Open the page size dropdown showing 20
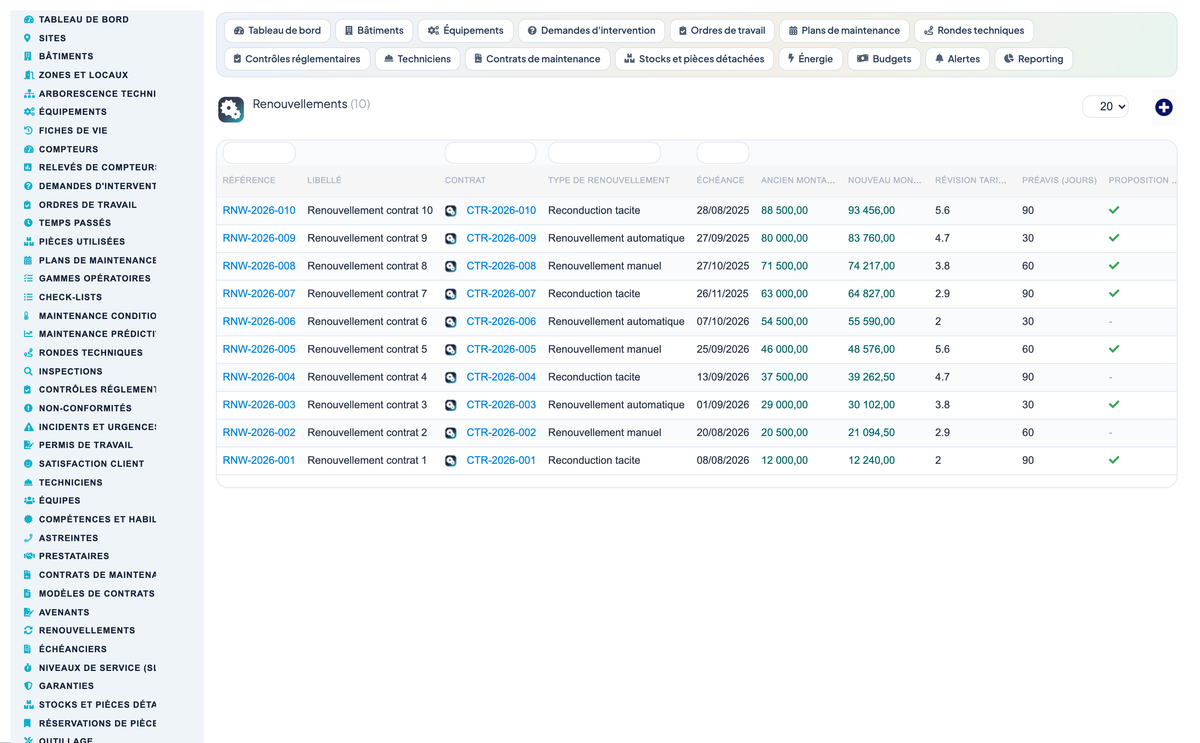The height and width of the screenshot is (743, 1200). pos(1105,106)
